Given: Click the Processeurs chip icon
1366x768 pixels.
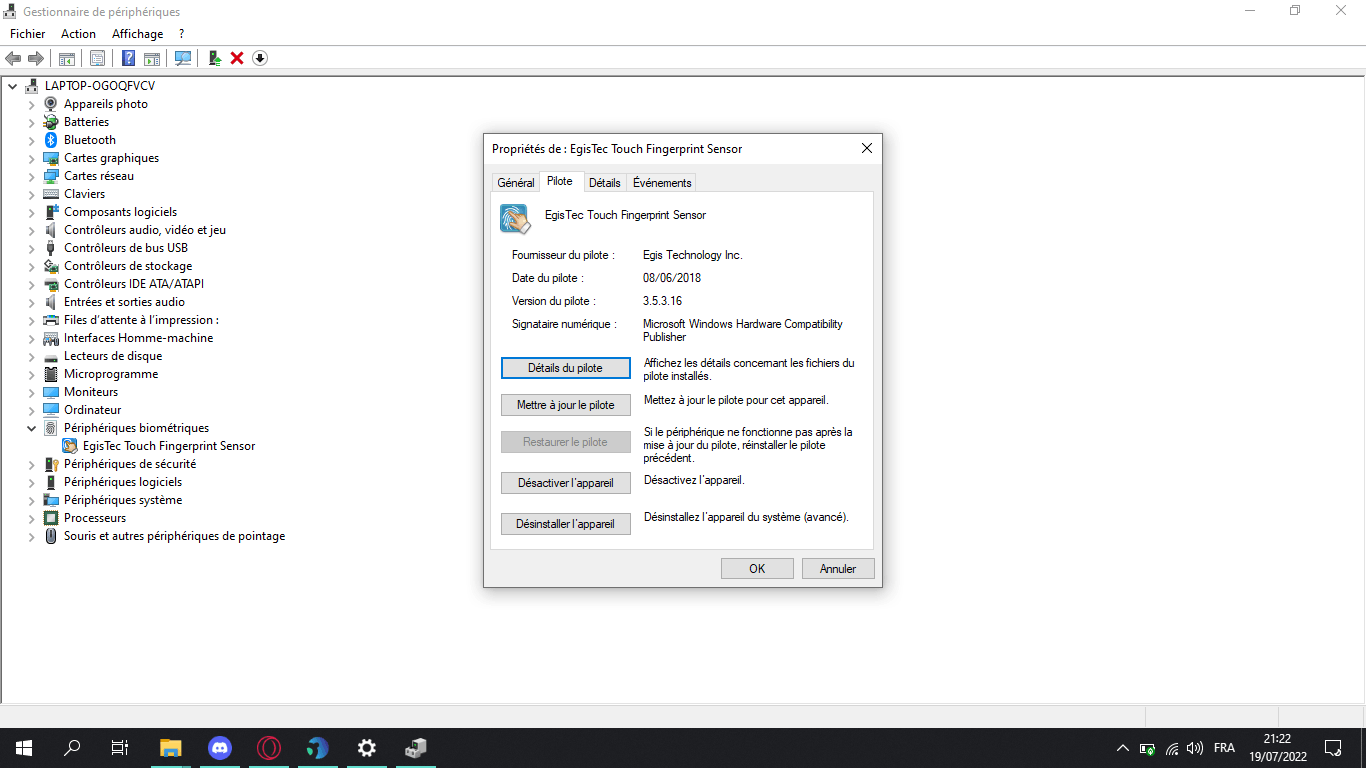Looking at the screenshot, I should coord(51,518).
